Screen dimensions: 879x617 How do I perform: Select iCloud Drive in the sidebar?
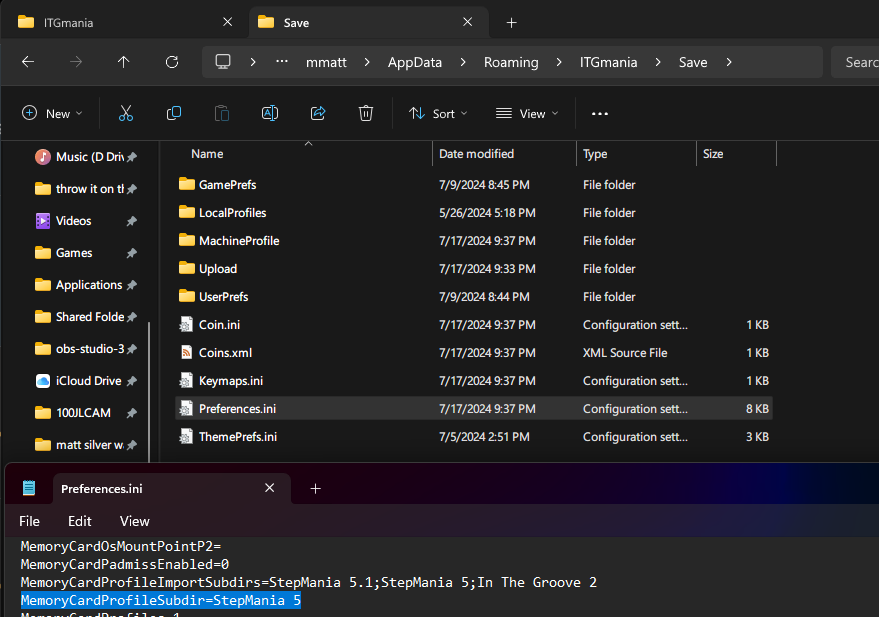coord(88,381)
